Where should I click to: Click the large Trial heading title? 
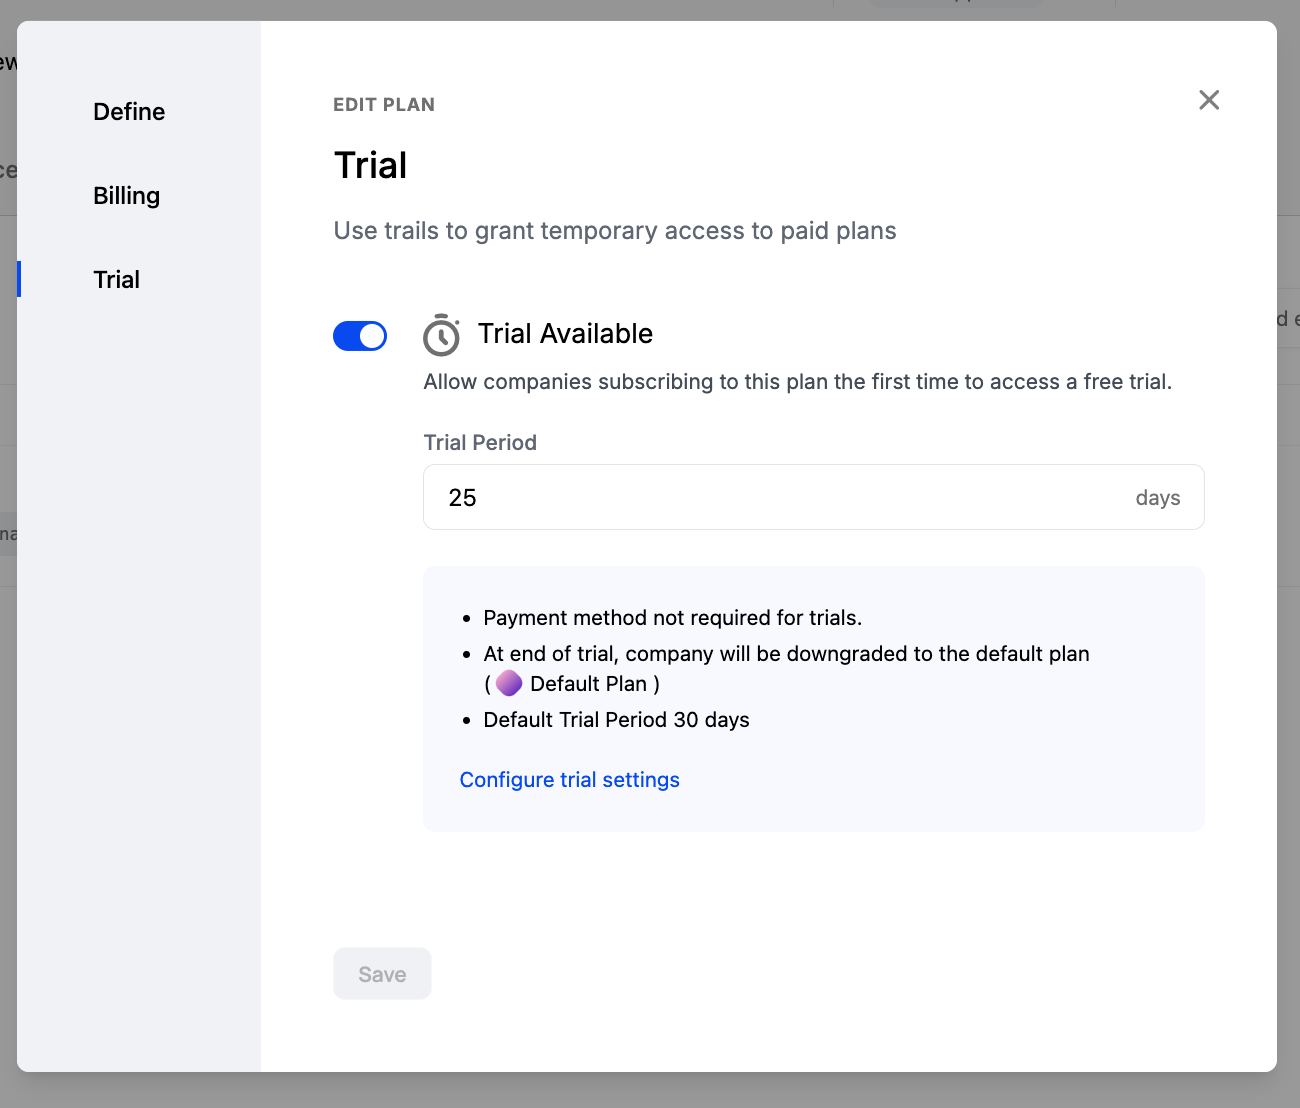click(371, 166)
